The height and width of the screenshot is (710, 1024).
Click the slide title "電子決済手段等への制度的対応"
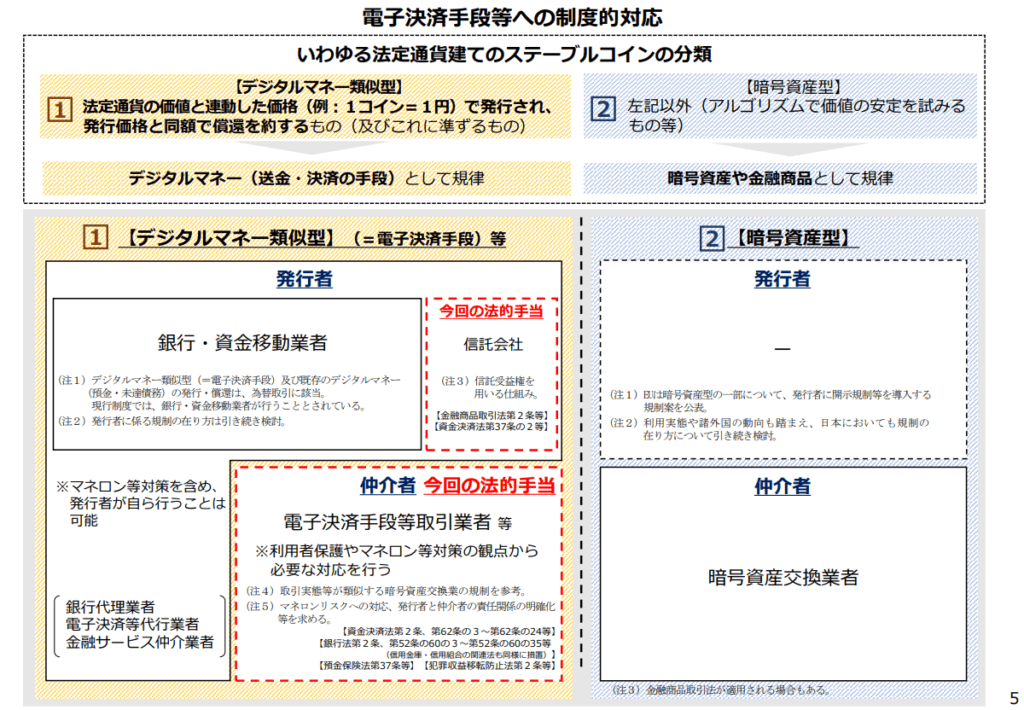click(x=512, y=16)
